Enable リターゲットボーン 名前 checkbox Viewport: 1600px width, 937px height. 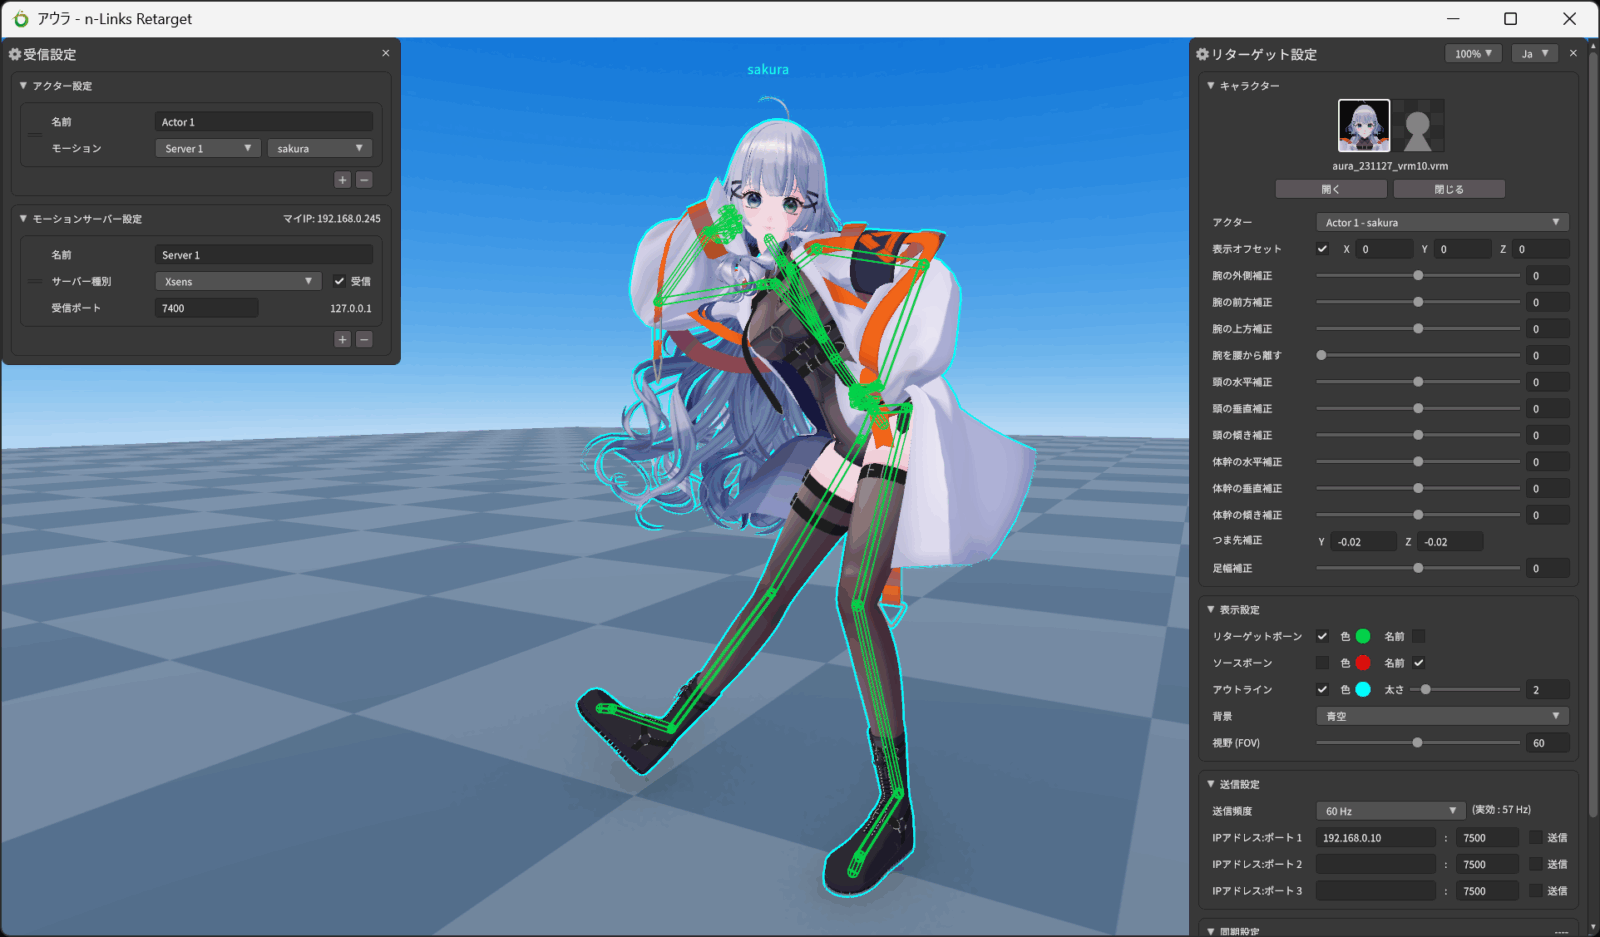tap(1418, 636)
